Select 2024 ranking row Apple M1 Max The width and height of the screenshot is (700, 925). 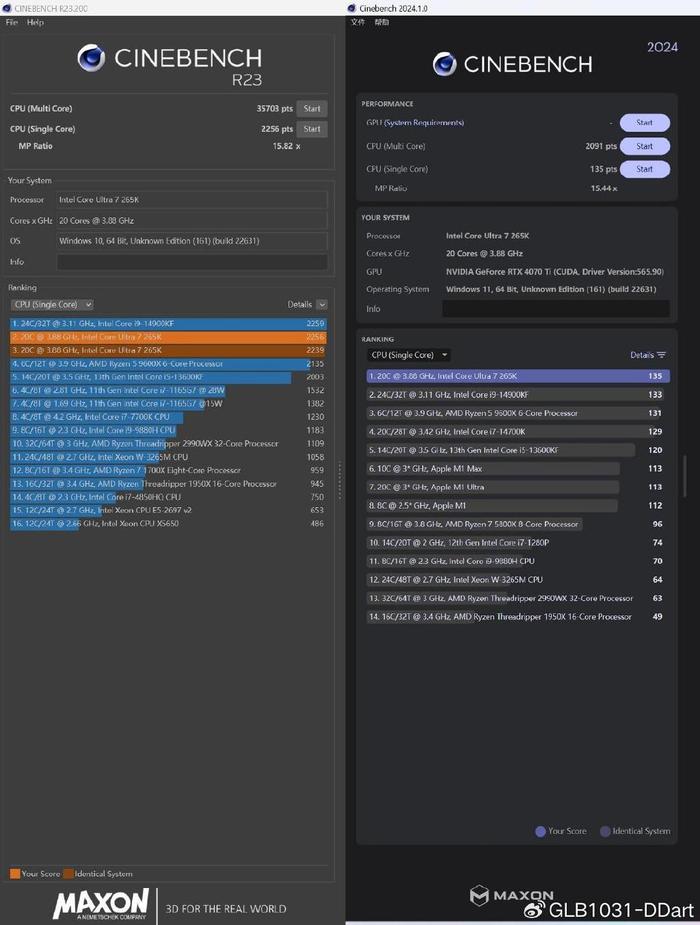point(518,468)
